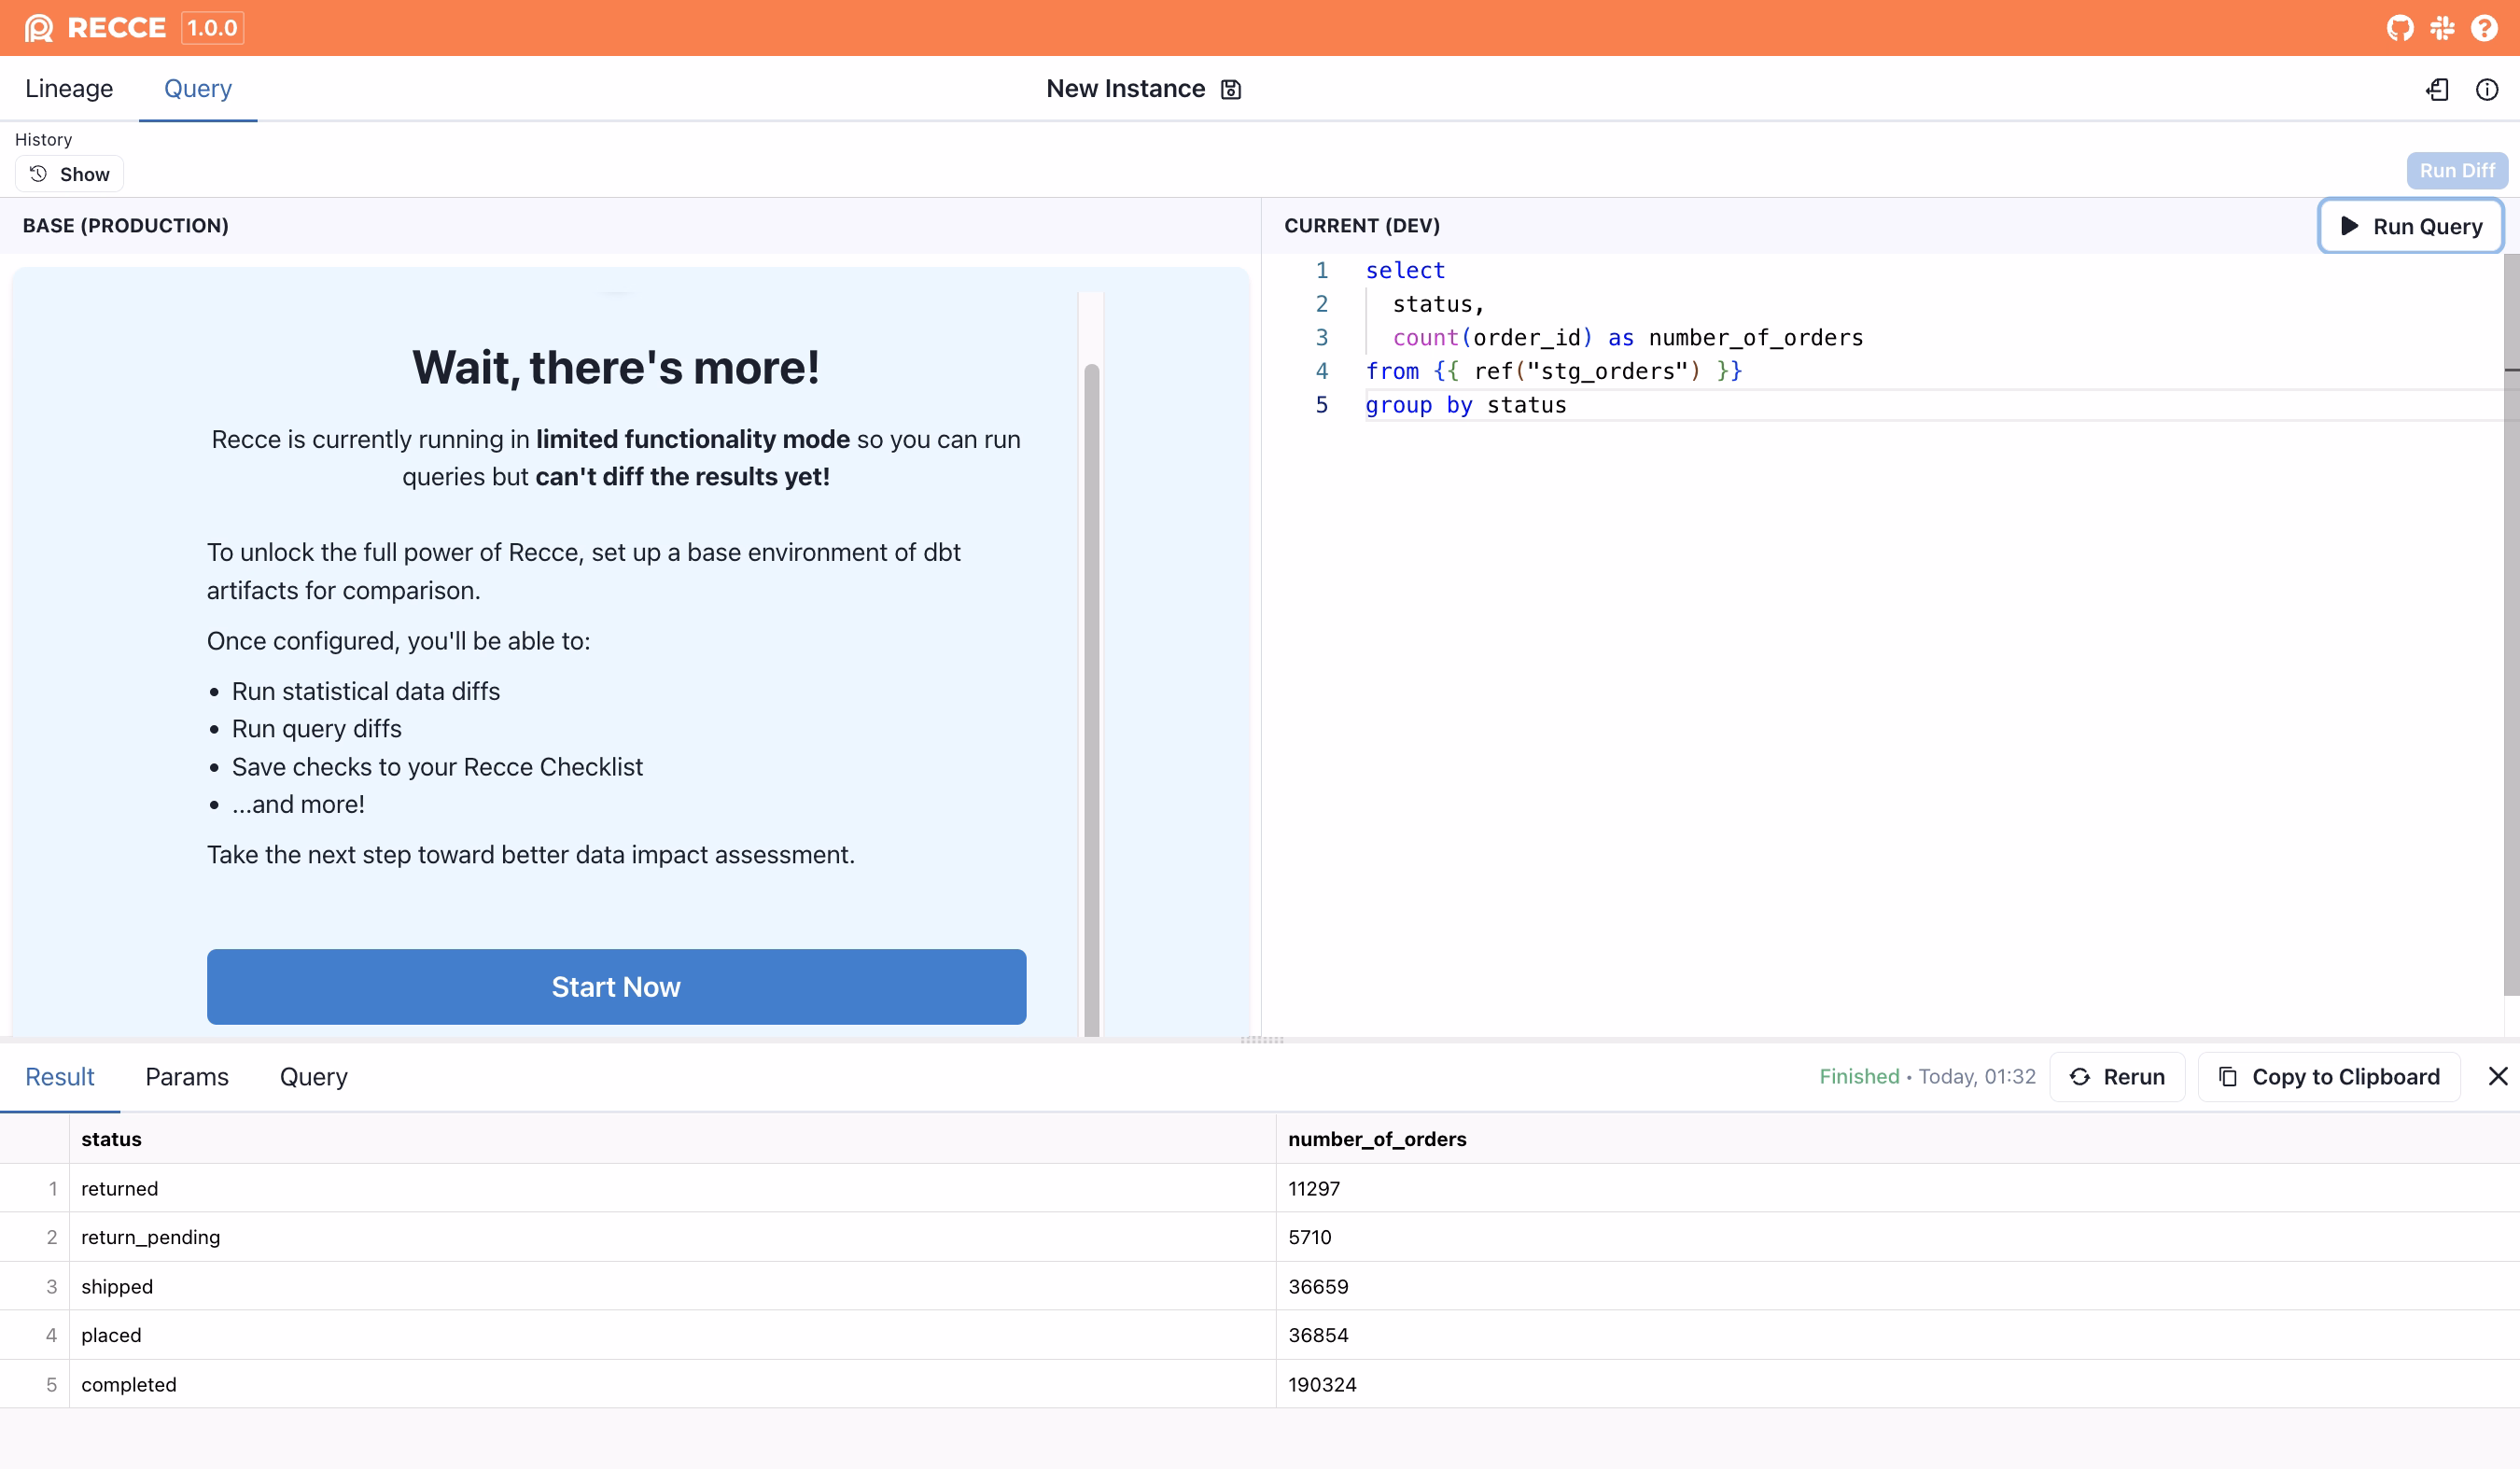Click the group by status line in editor
This screenshot has width=2520, height=1469.
pos(1466,405)
